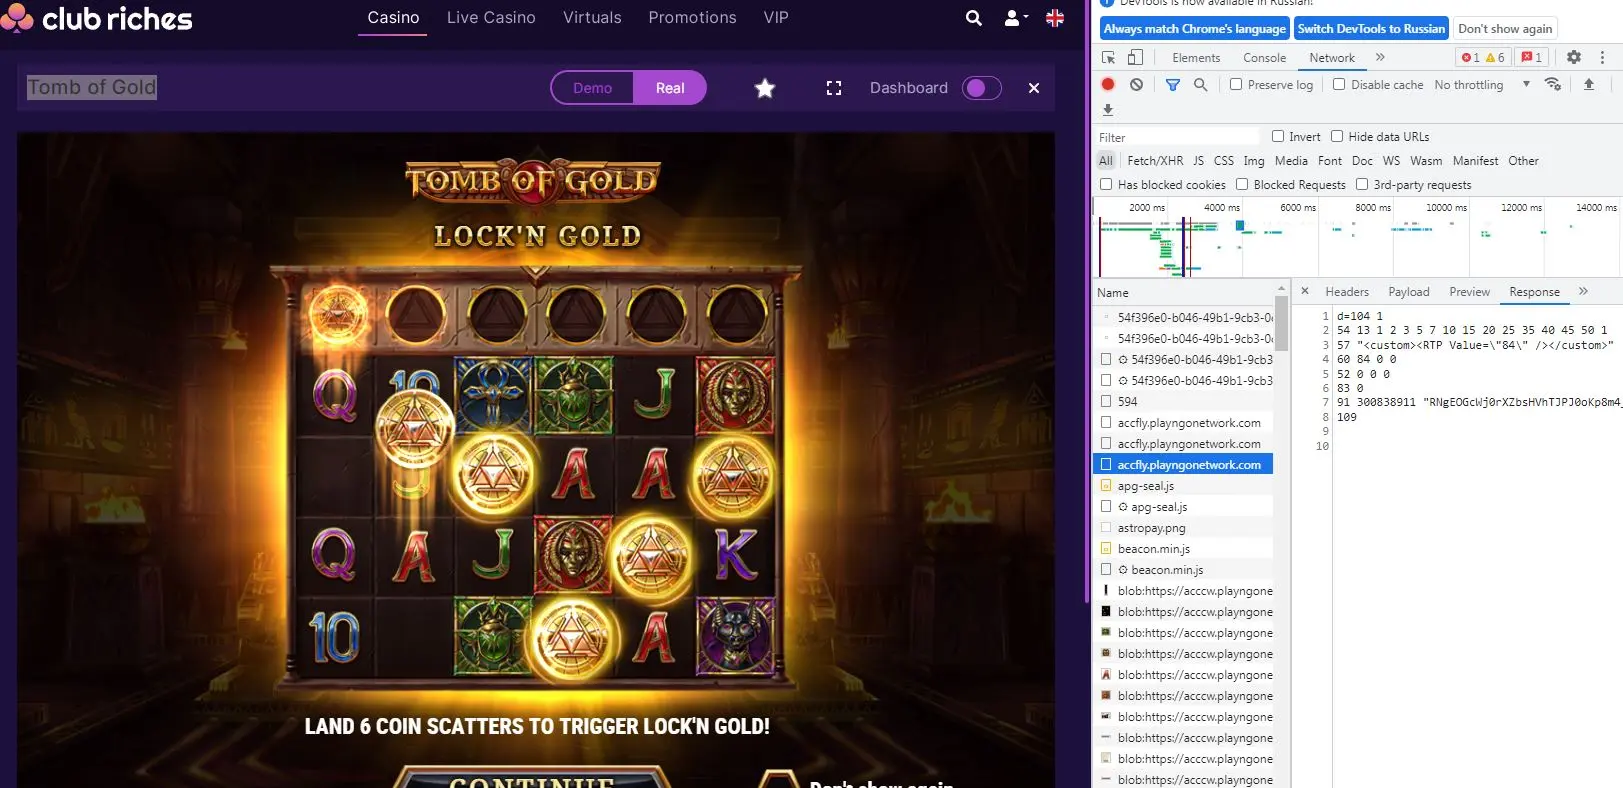This screenshot has height=788, width=1623.
Task: Go to Virtuals section
Action: point(592,18)
